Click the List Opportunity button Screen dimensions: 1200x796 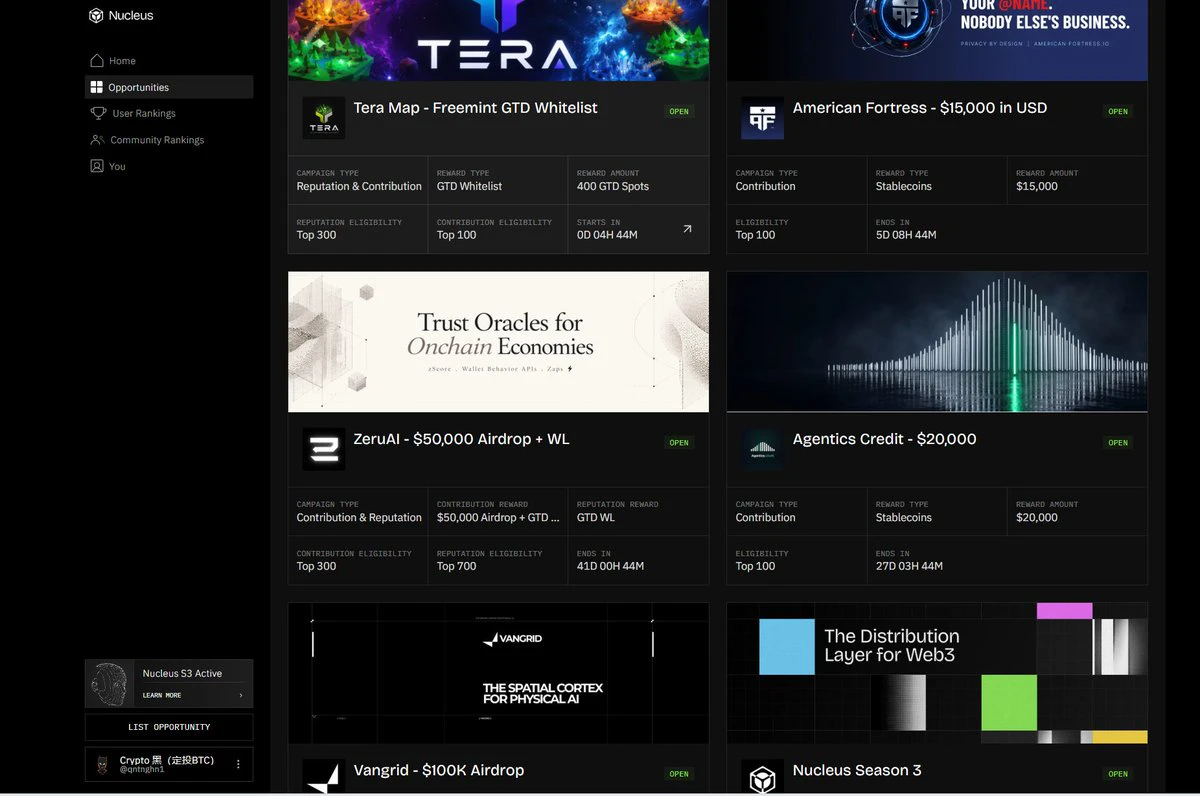click(x=169, y=727)
